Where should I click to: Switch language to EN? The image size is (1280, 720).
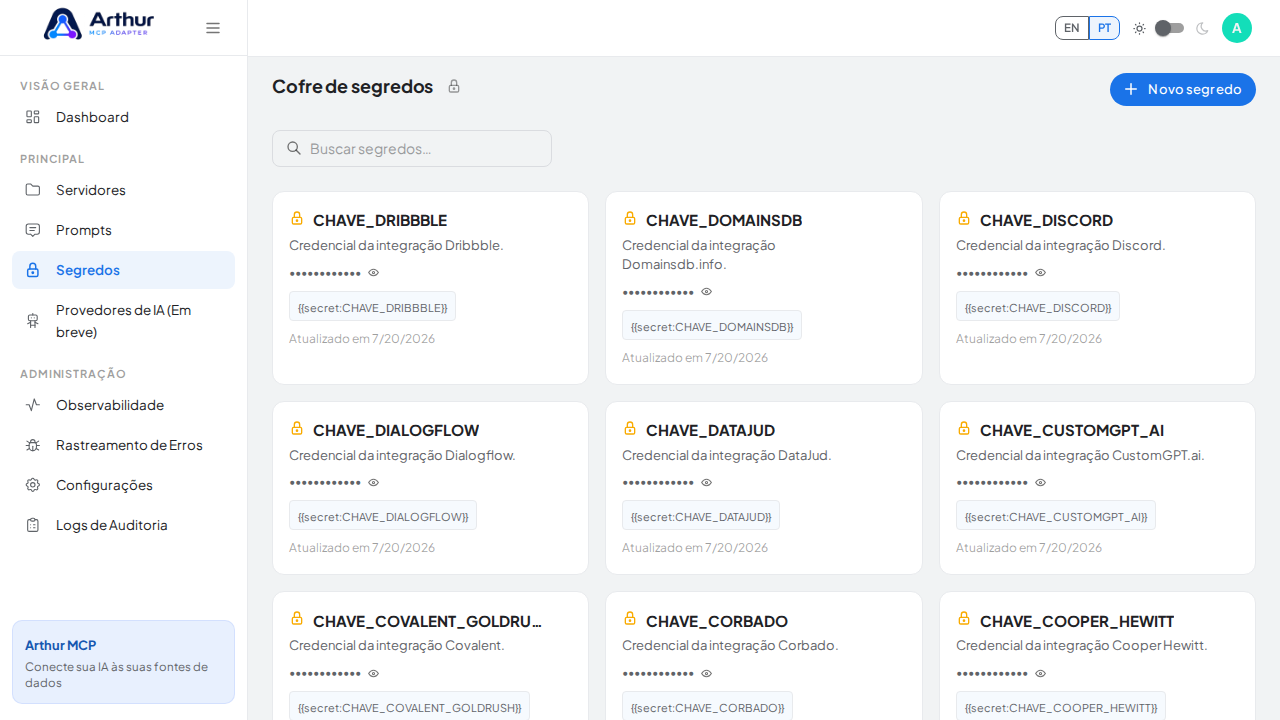[x=1072, y=28]
